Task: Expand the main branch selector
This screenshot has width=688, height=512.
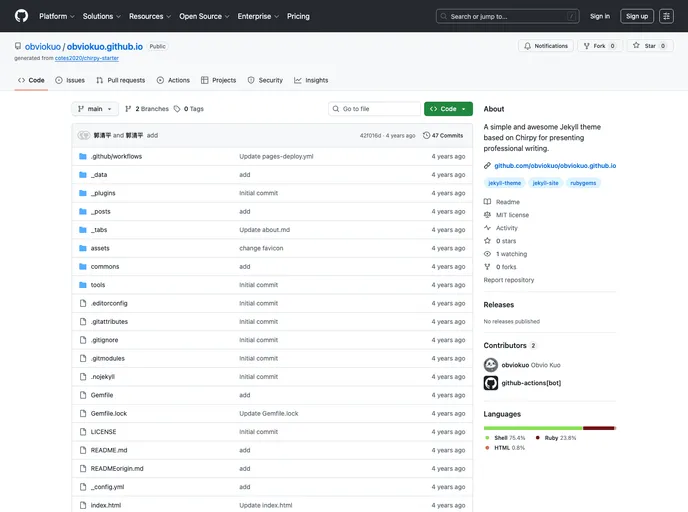Action: [x=95, y=109]
